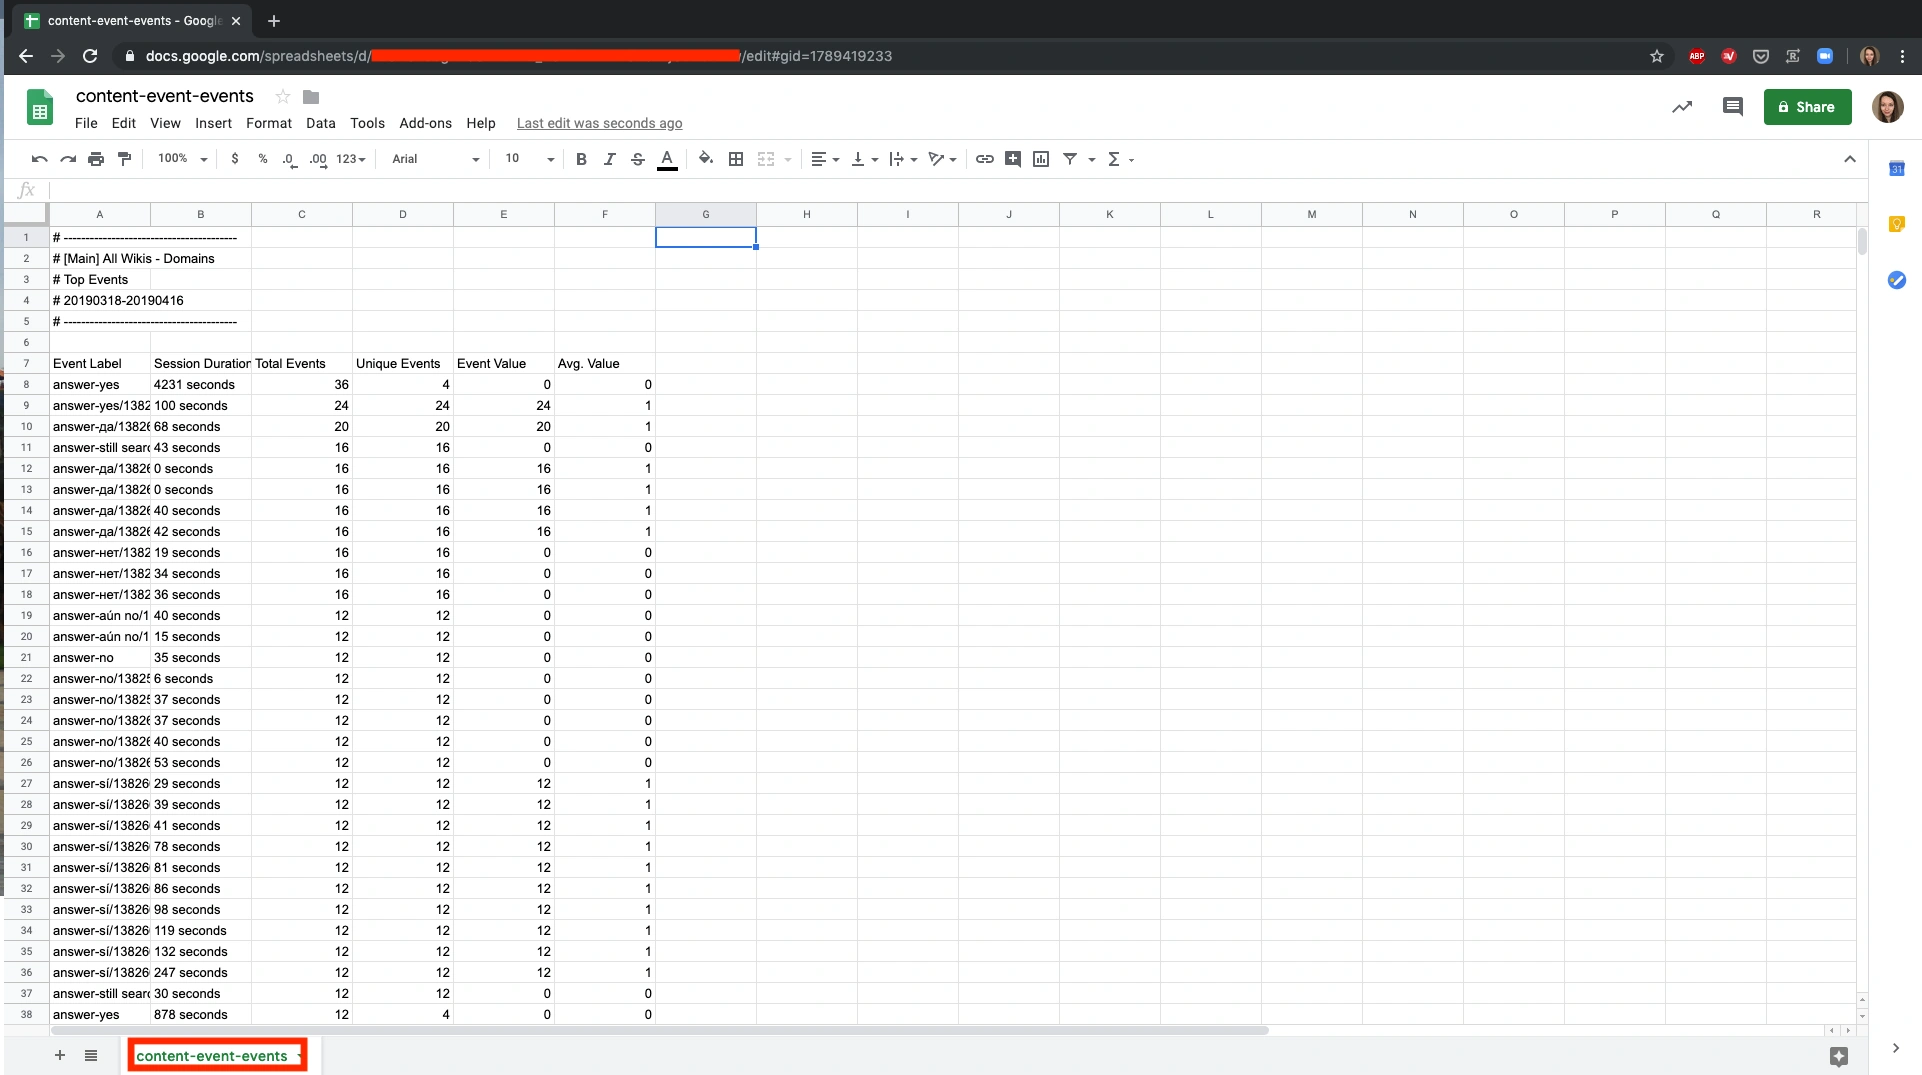Click the green Share button

(x=1807, y=107)
